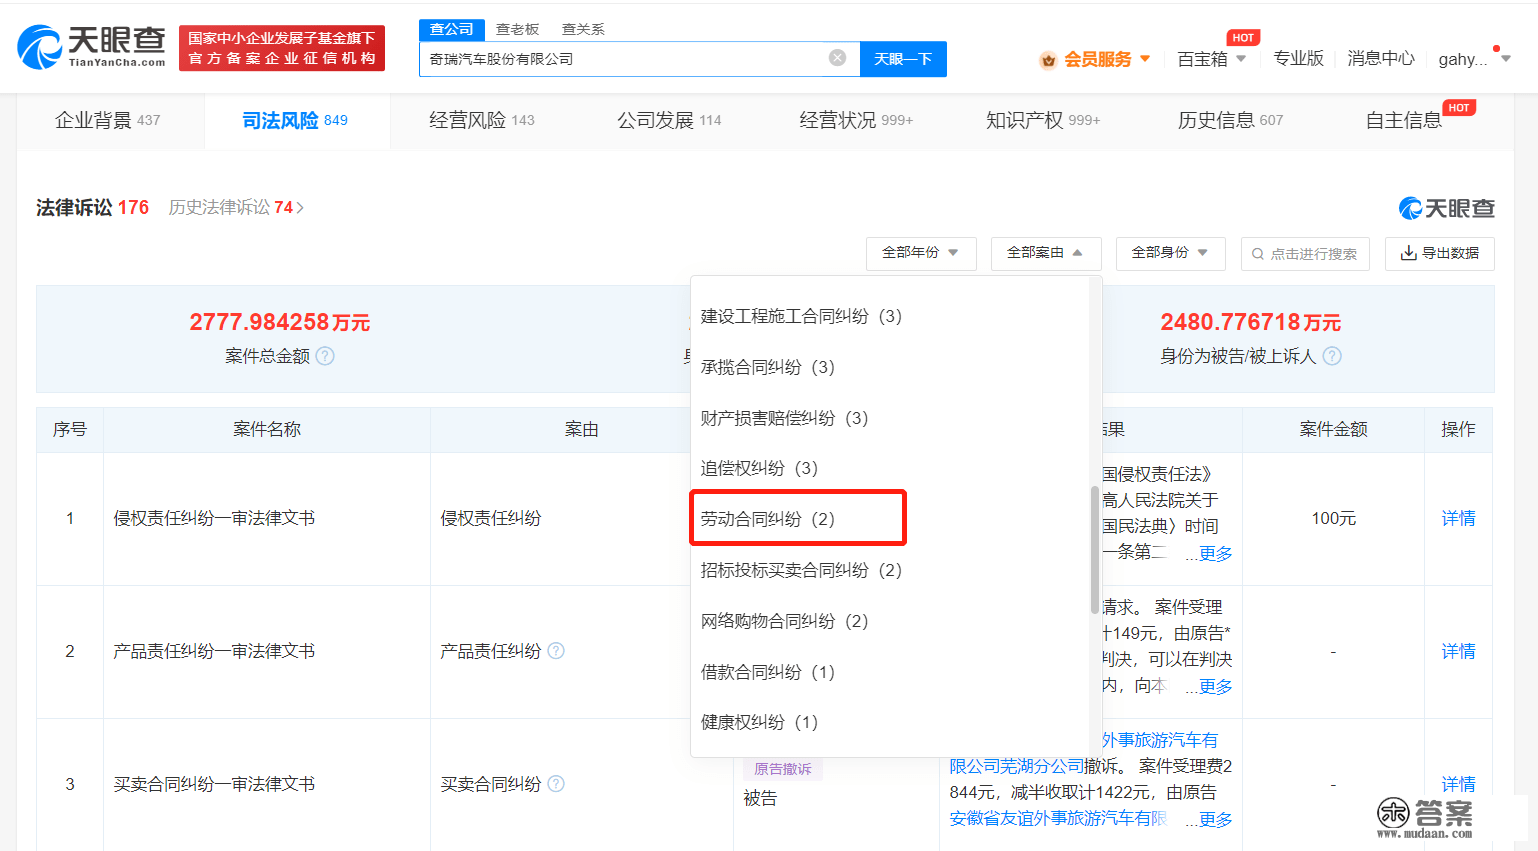Click the help icon next to 案件总金额
Screen dimensions: 1538x851
pyautogui.click(x=325, y=356)
